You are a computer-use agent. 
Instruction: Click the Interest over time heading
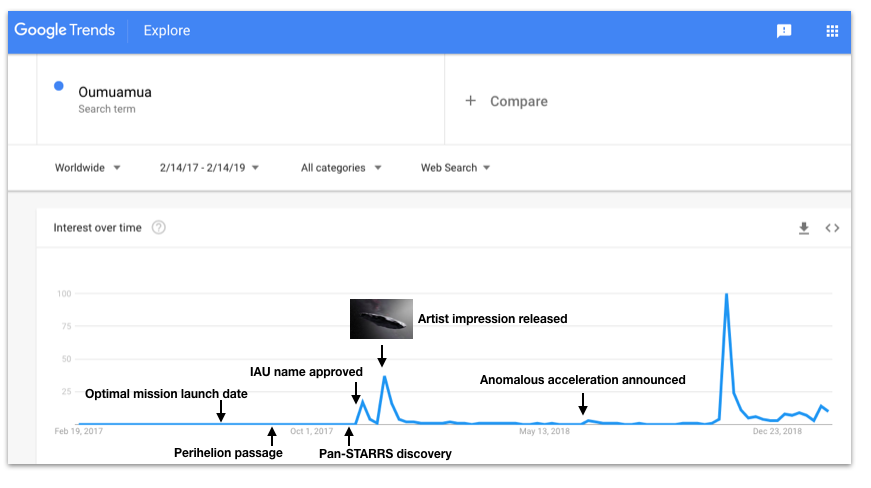(97, 228)
